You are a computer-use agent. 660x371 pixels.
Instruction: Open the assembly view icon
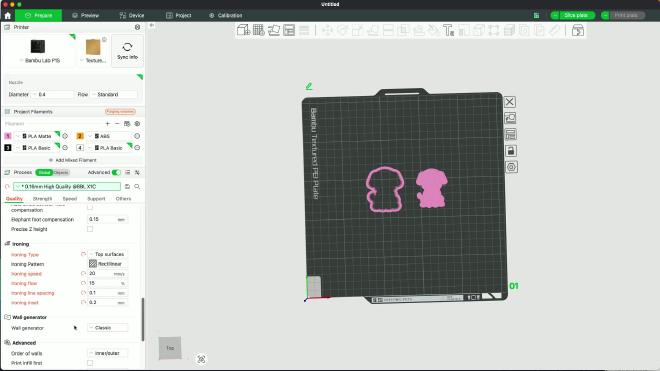(578, 30)
